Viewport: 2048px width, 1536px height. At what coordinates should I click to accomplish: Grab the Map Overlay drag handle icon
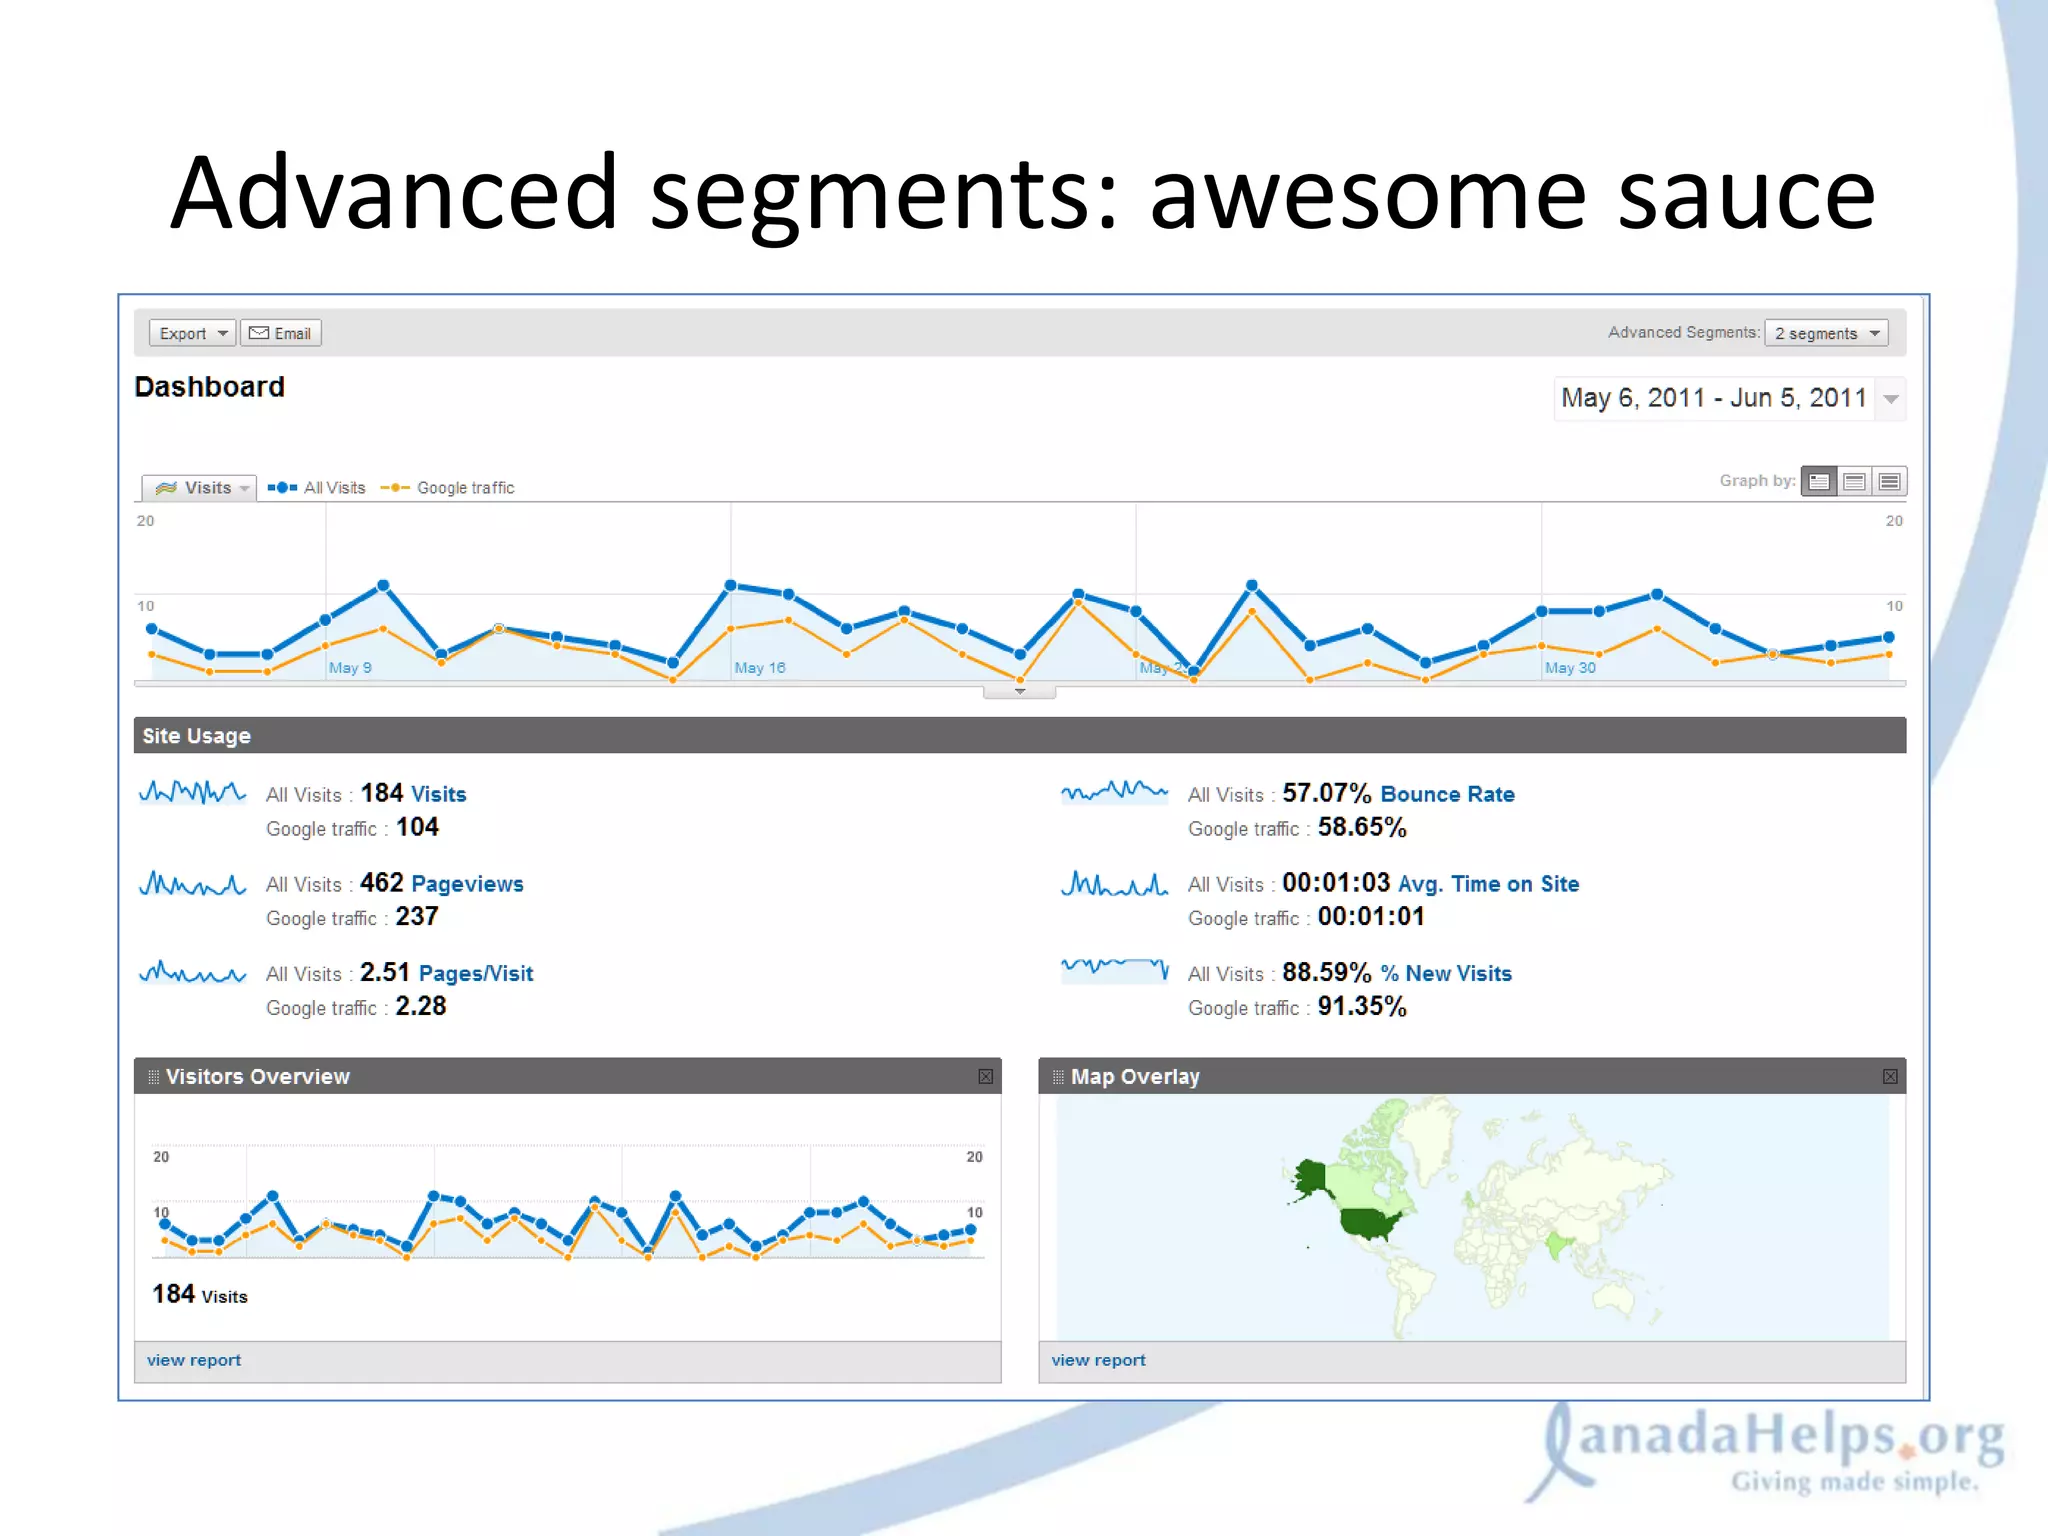click(x=1058, y=1077)
